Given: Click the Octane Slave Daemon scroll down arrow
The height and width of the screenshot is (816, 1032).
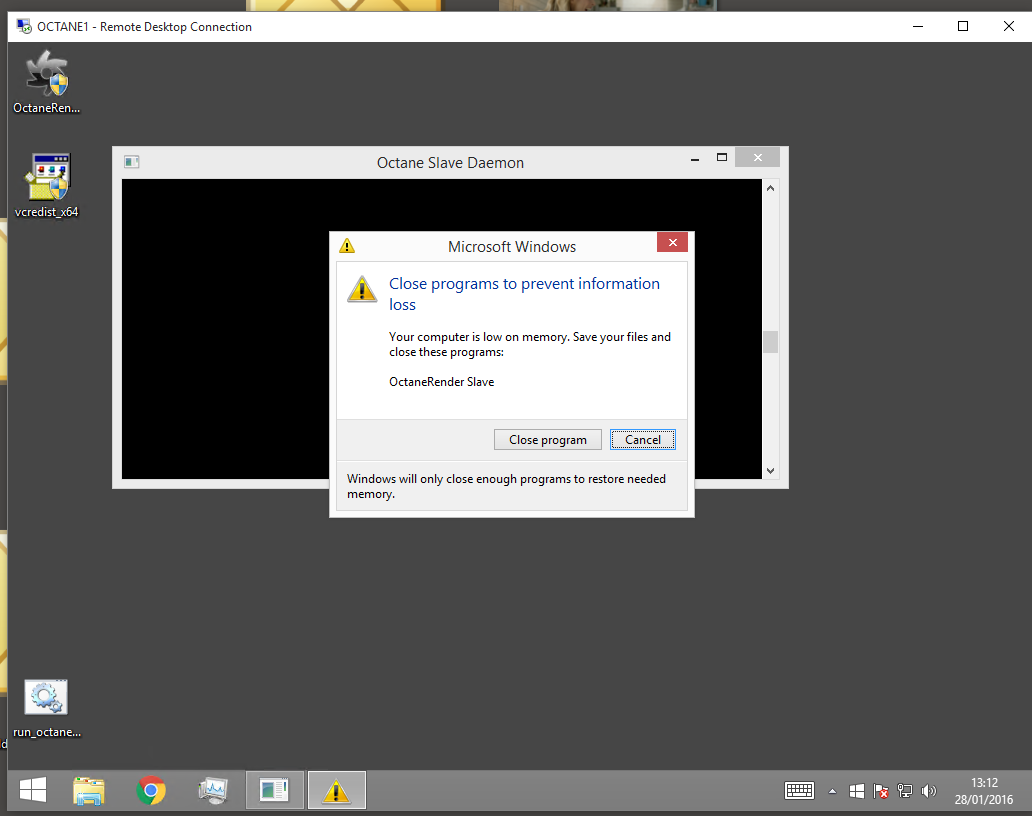Looking at the screenshot, I should click(x=770, y=471).
